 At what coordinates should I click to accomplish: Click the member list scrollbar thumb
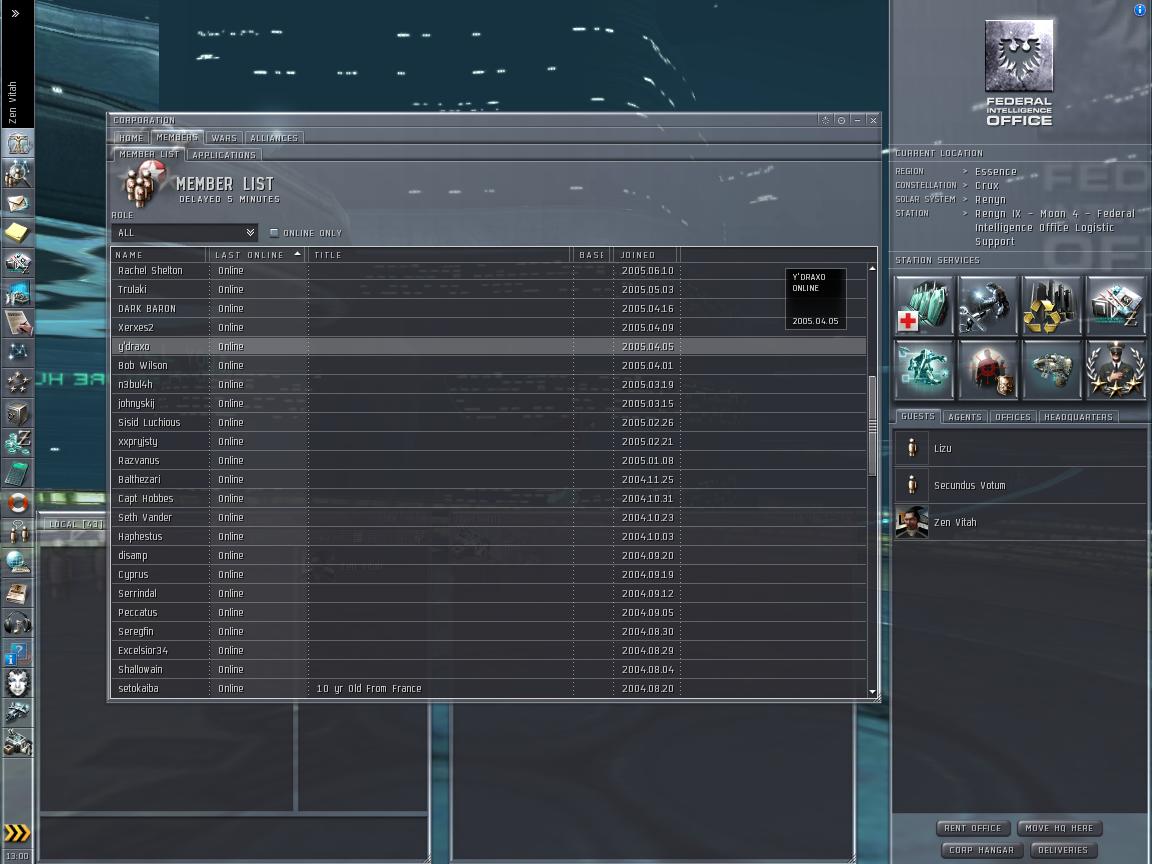[872, 426]
